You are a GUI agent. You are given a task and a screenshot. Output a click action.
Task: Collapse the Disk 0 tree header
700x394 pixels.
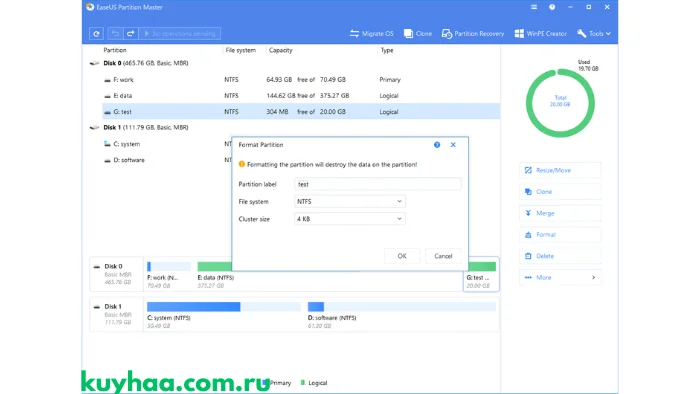[139, 63]
